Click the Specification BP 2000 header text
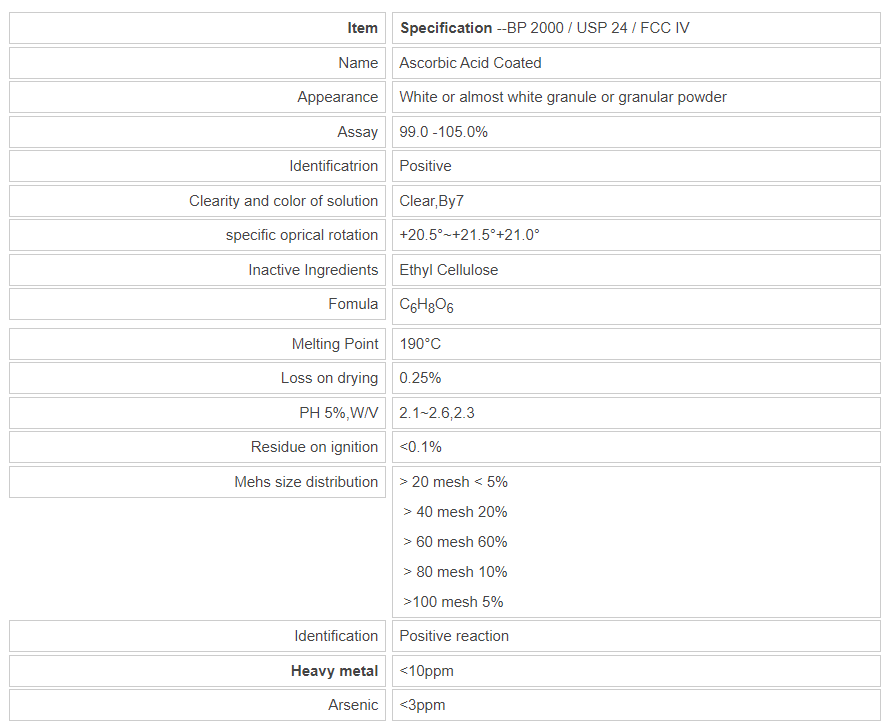This screenshot has height=724, width=890. click(x=544, y=28)
